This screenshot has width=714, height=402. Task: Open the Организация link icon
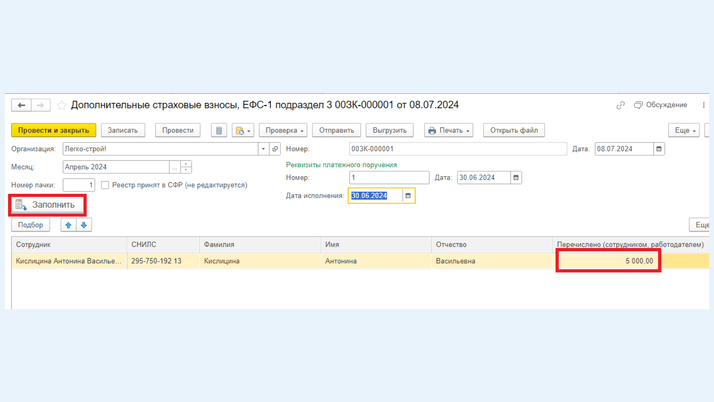tap(275, 149)
